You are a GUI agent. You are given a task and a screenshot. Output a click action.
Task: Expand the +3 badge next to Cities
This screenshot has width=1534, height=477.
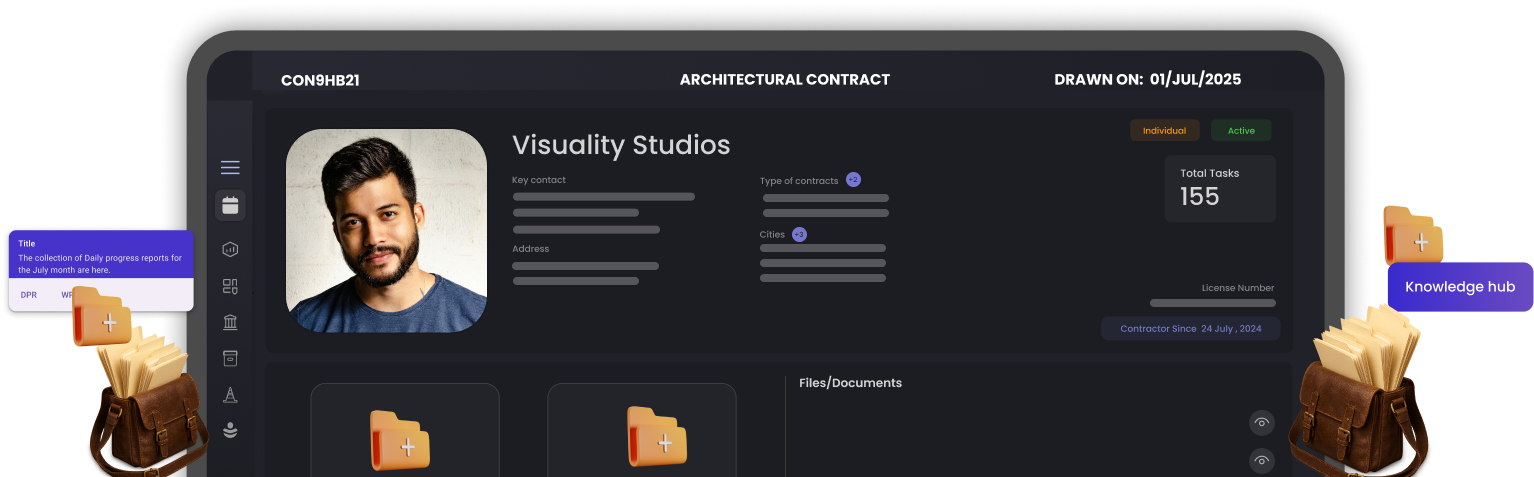[799, 234]
